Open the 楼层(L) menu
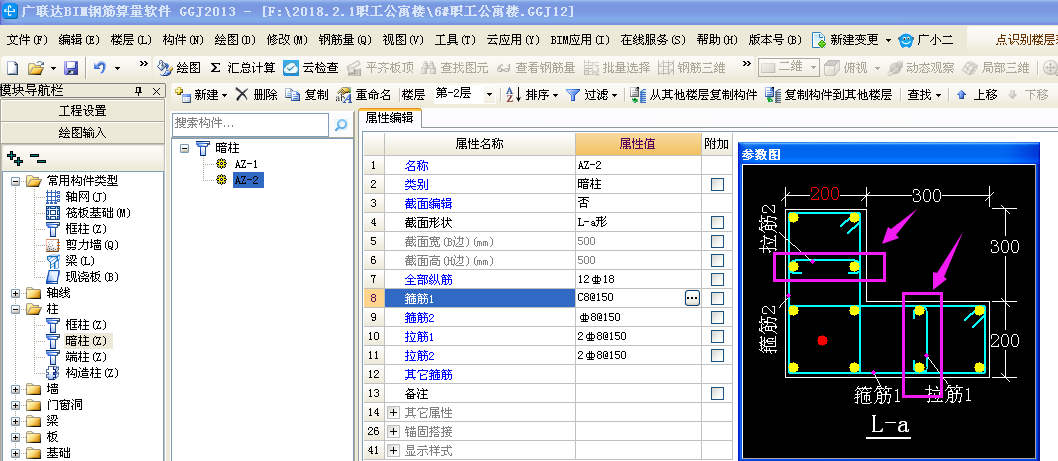Viewport: 1058px width, 461px height. [132, 40]
